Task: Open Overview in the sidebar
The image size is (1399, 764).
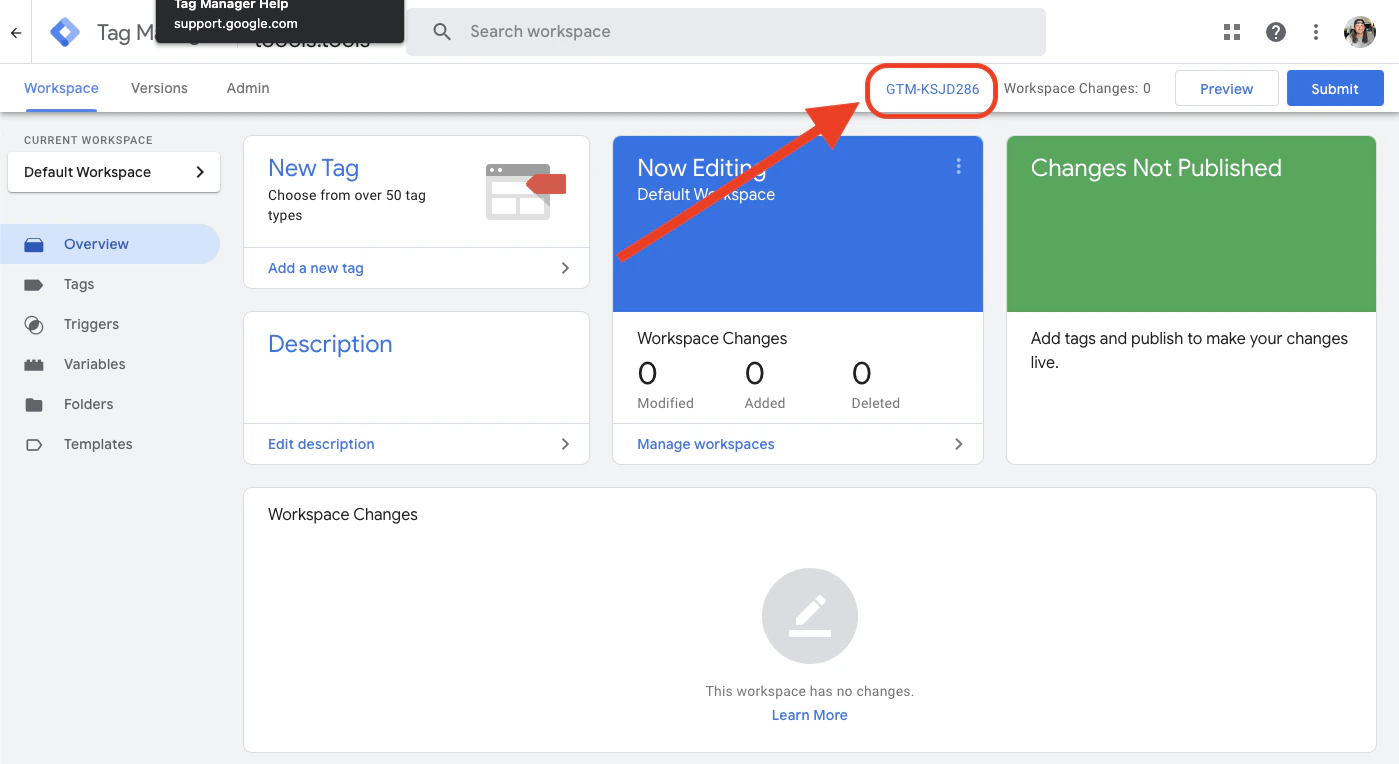Action: 110,244
